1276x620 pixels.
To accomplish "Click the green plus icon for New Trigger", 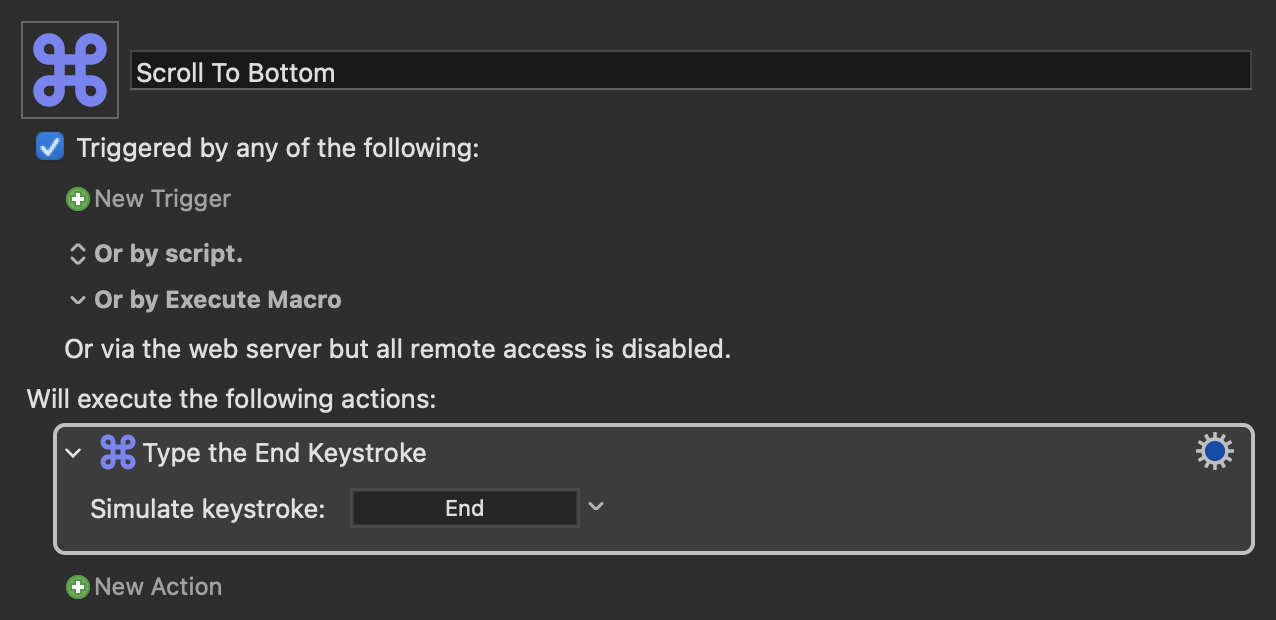I will click(x=77, y=199).
